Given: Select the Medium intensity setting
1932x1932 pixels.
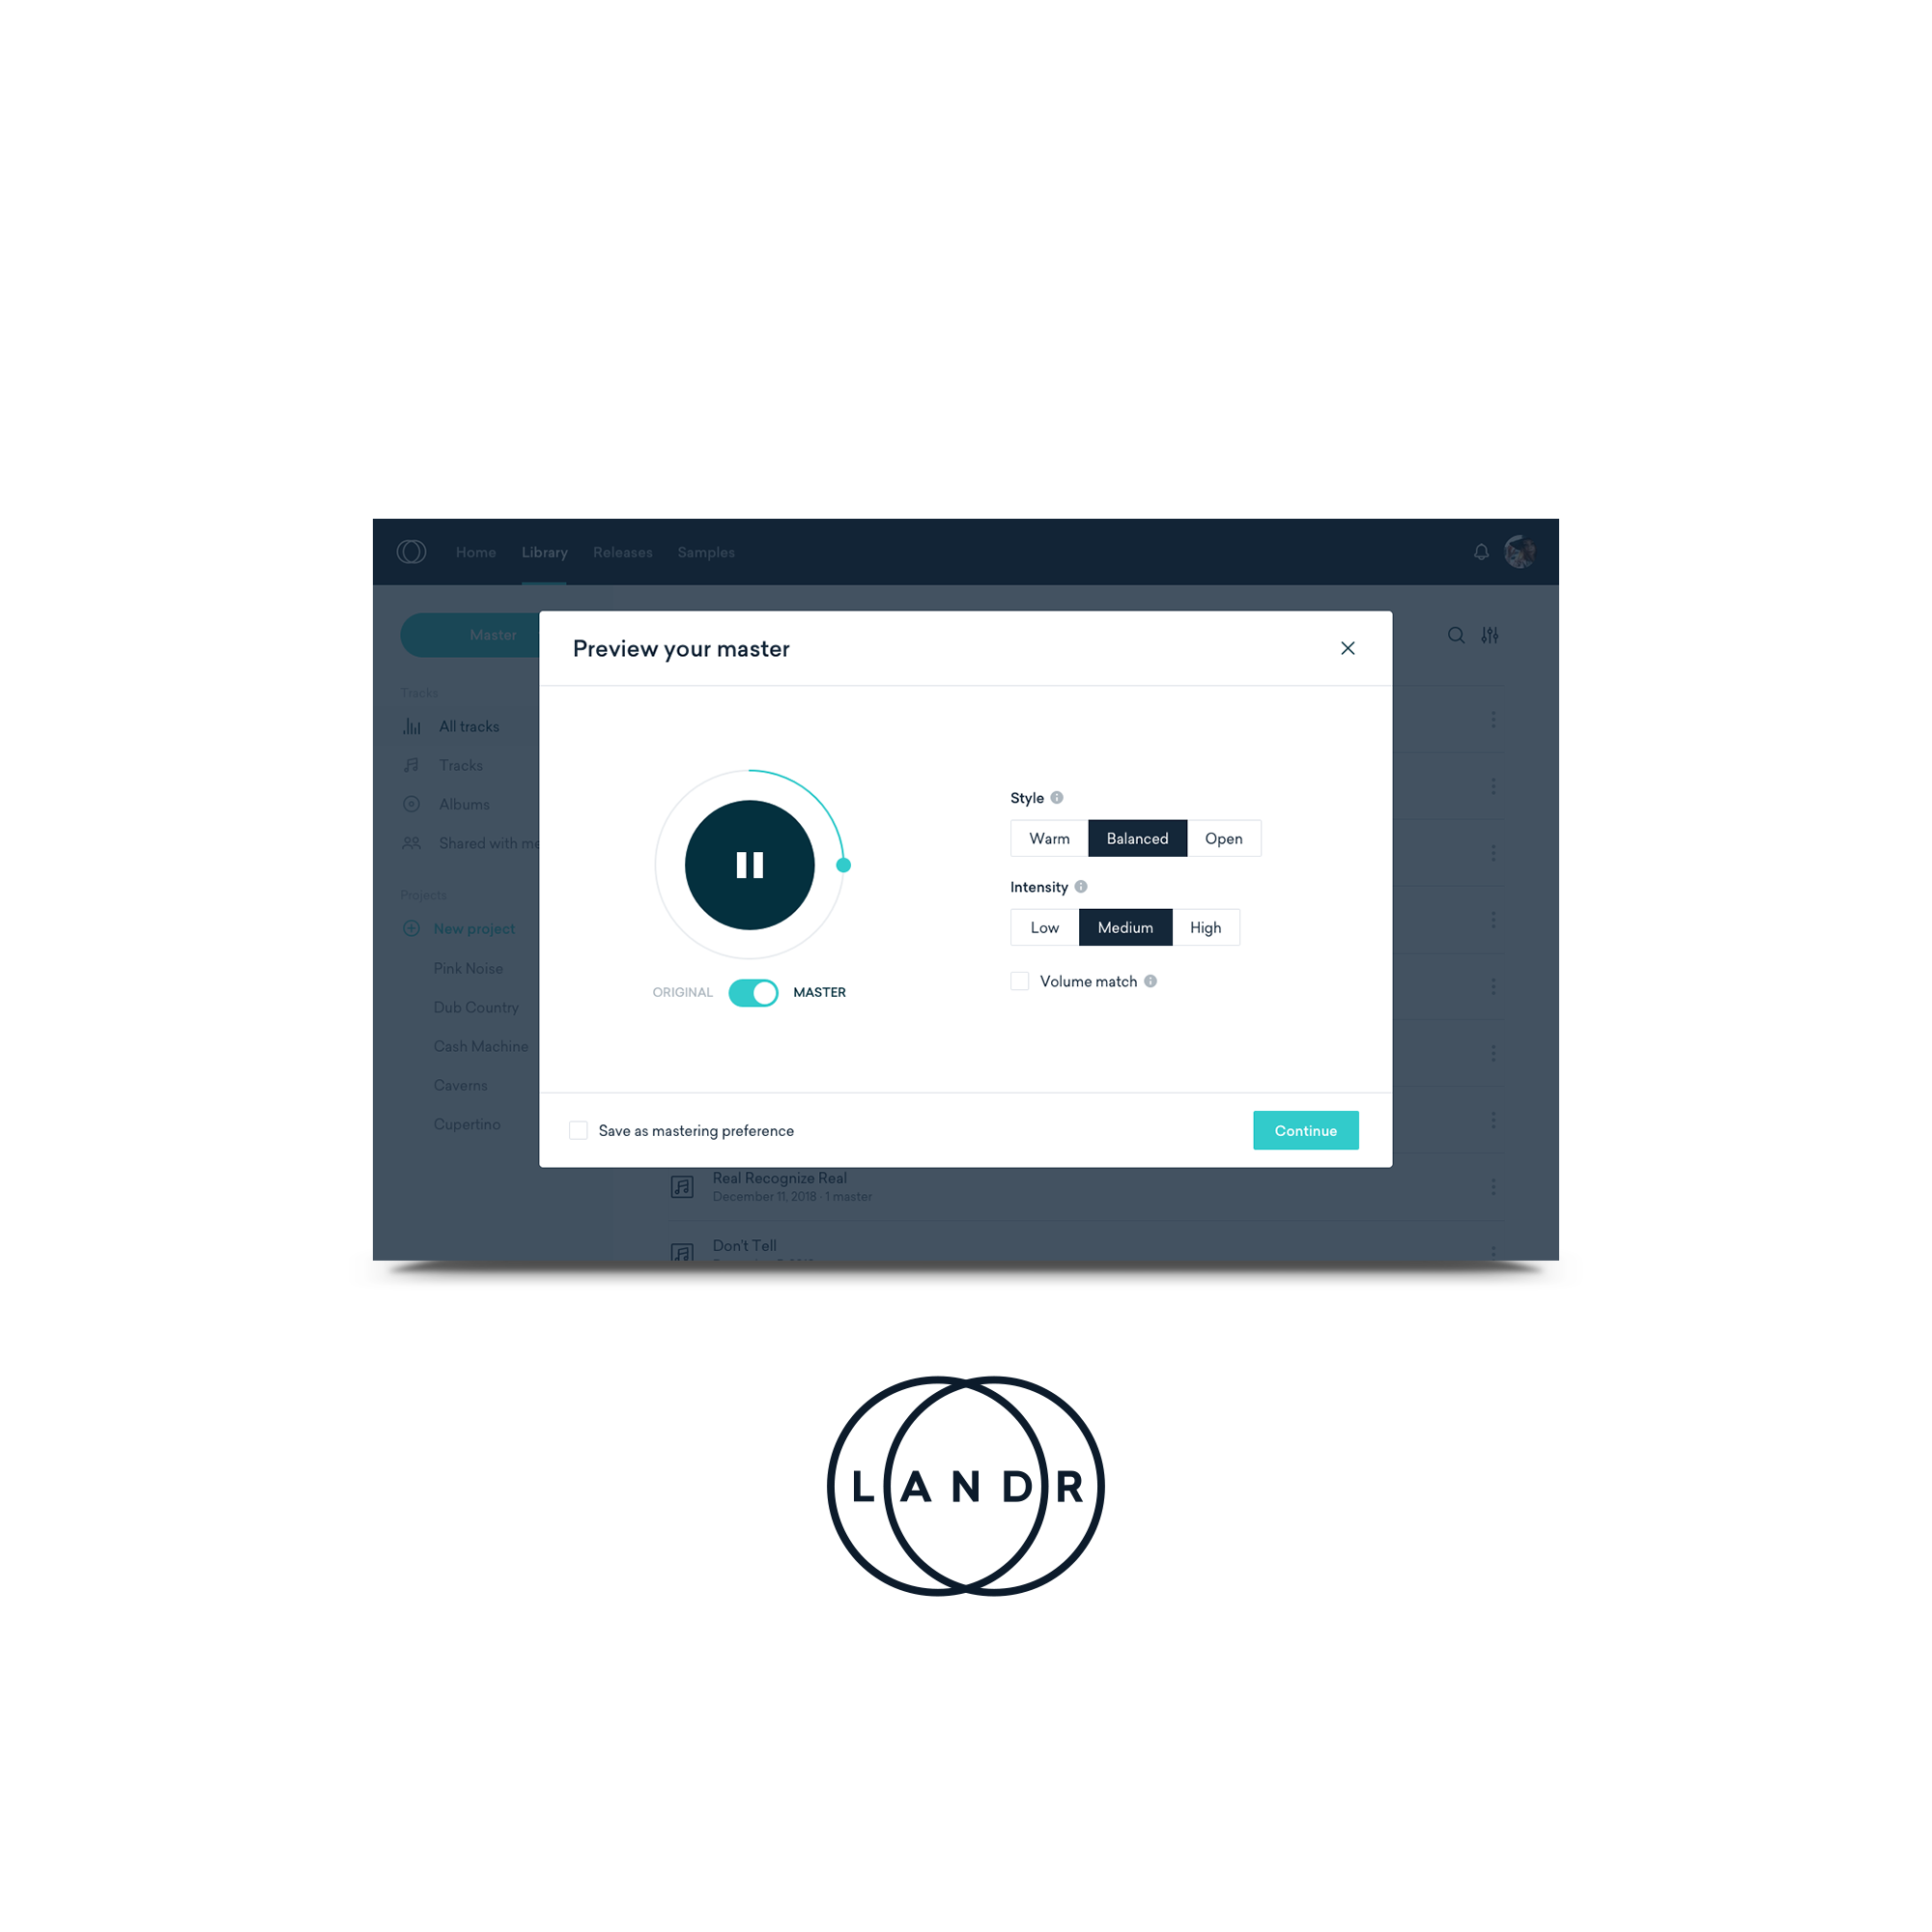Looking at the screenshot, I should click(x=1125, y=927).
